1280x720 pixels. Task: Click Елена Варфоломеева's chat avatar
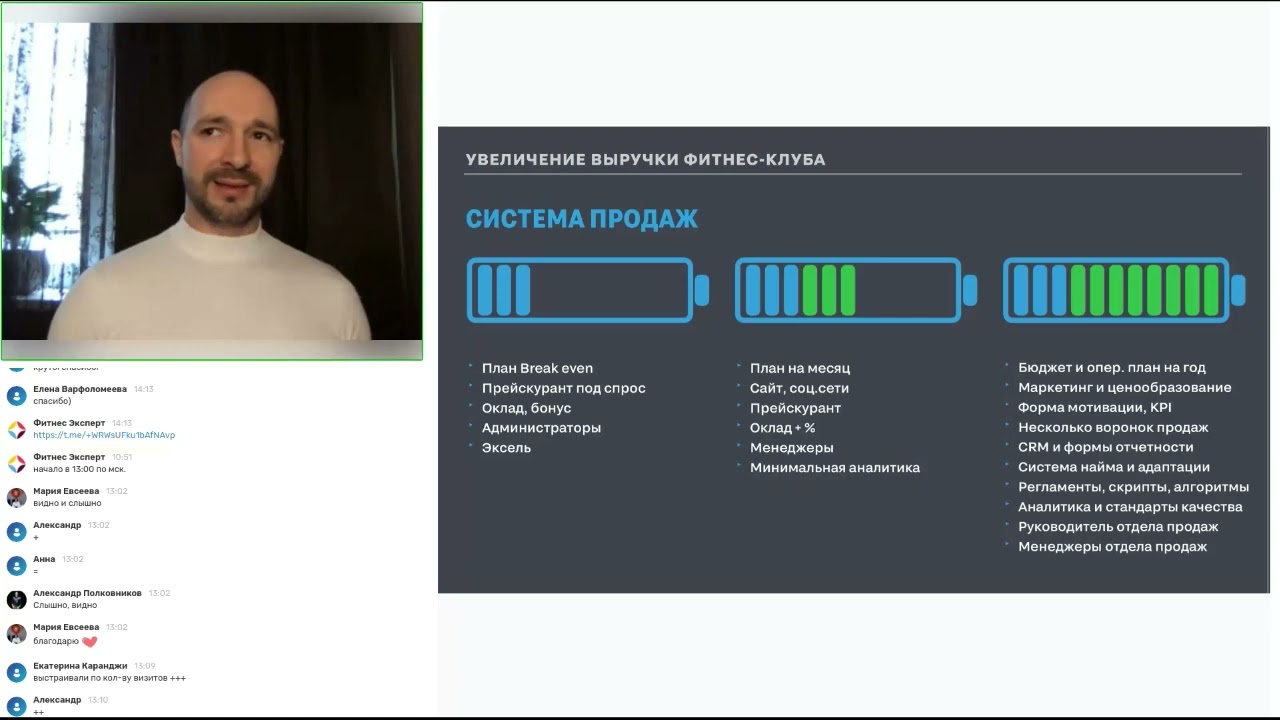16,395
